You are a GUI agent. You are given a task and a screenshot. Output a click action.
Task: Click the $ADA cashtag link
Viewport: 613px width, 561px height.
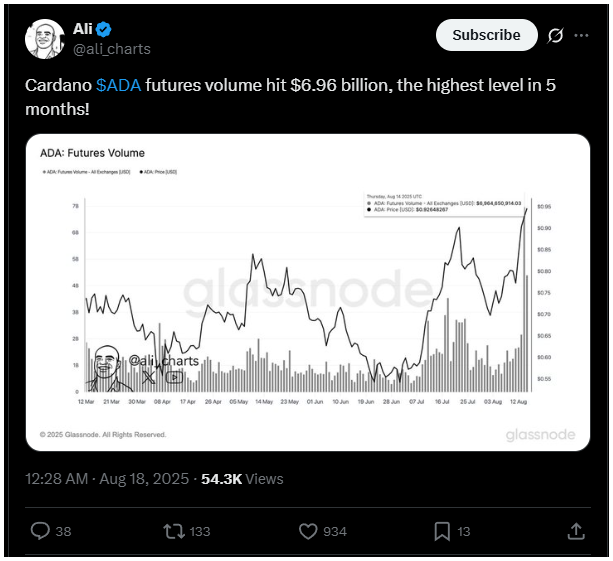point(118,85)
